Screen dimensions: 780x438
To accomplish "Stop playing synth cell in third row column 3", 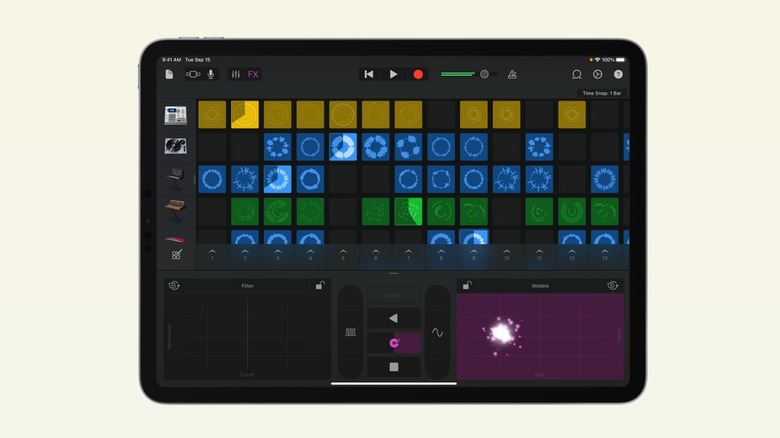I will click(x=278, y=179).
